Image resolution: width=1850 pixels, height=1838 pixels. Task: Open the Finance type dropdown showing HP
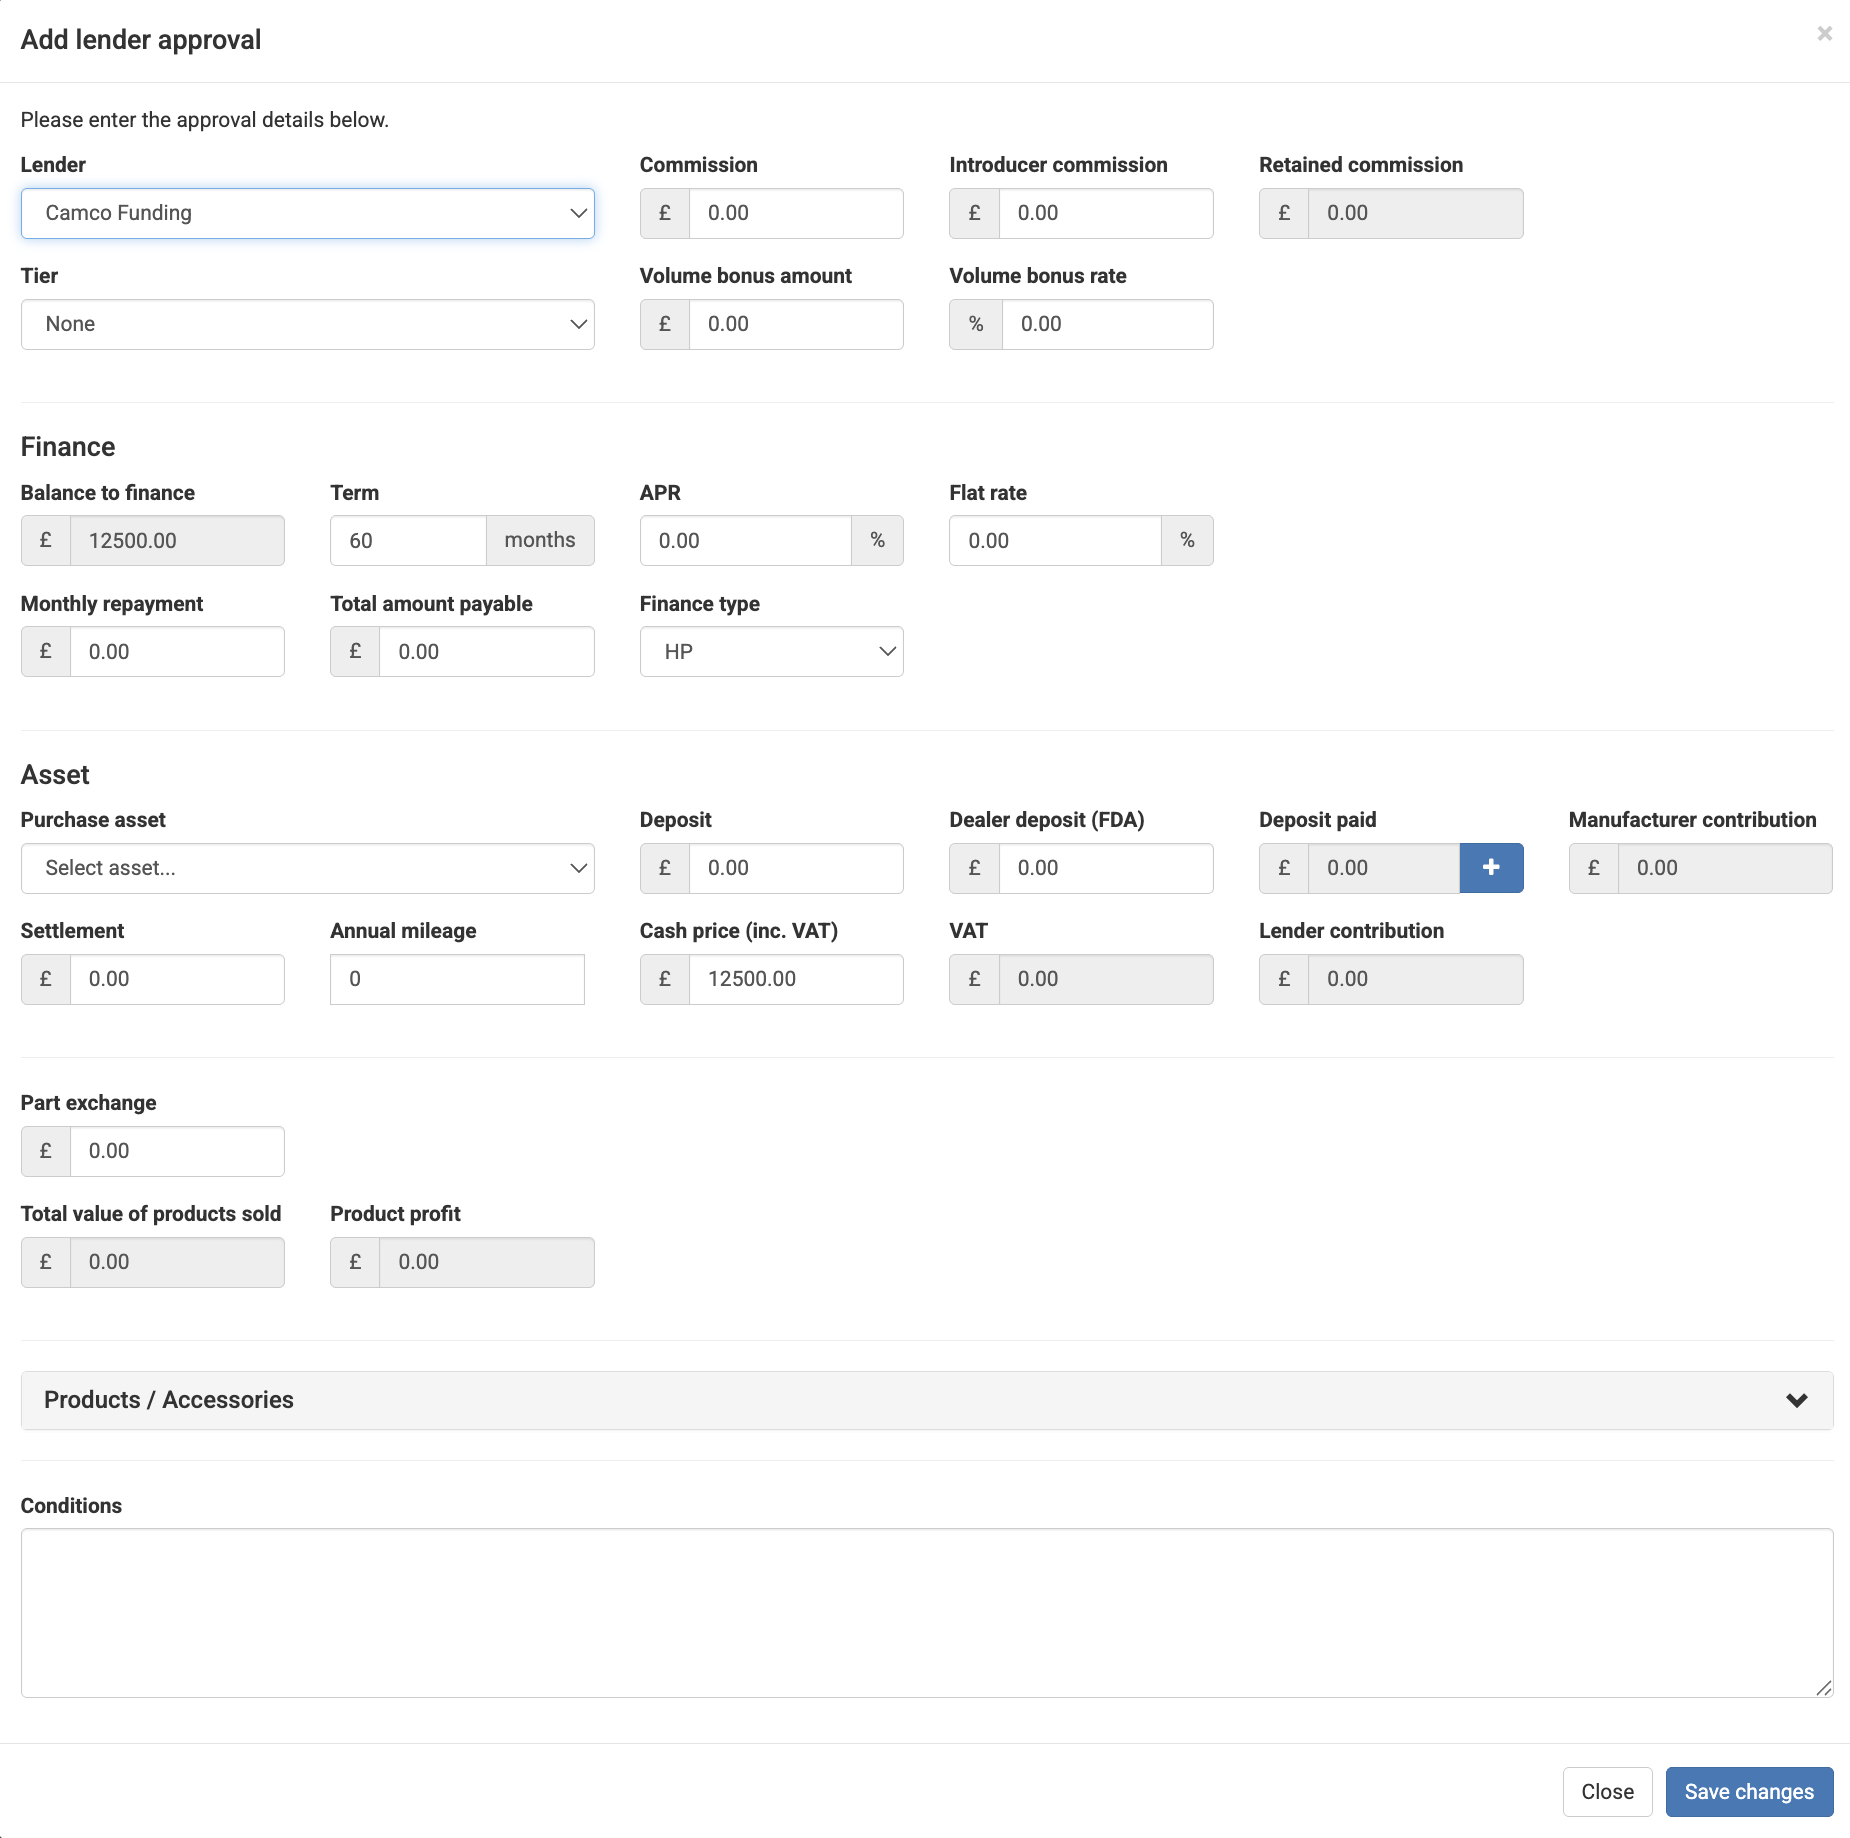[771, 651]
